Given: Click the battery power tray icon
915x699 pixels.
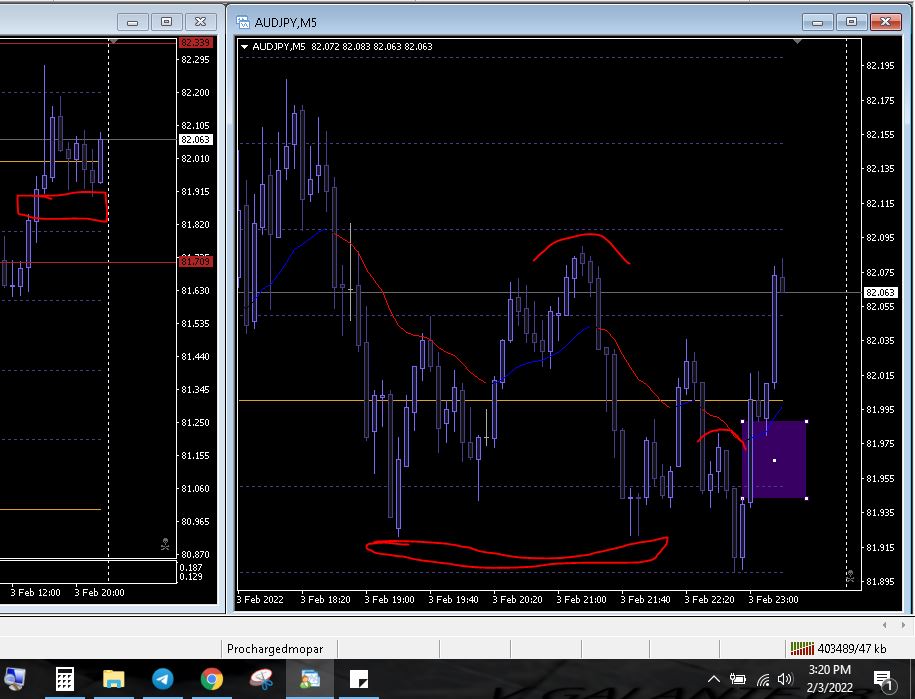Looking at the screenshot, I should [x=738, y=679].
